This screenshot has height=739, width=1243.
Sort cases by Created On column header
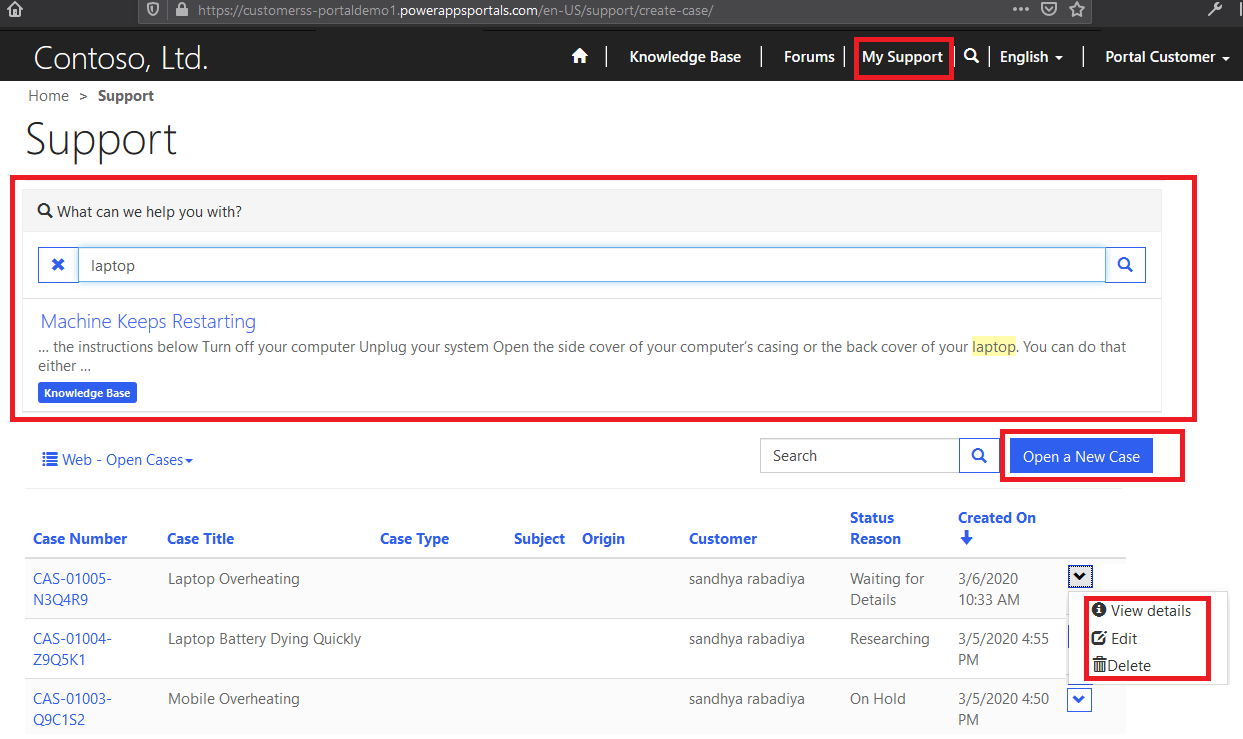click(996, 518)
